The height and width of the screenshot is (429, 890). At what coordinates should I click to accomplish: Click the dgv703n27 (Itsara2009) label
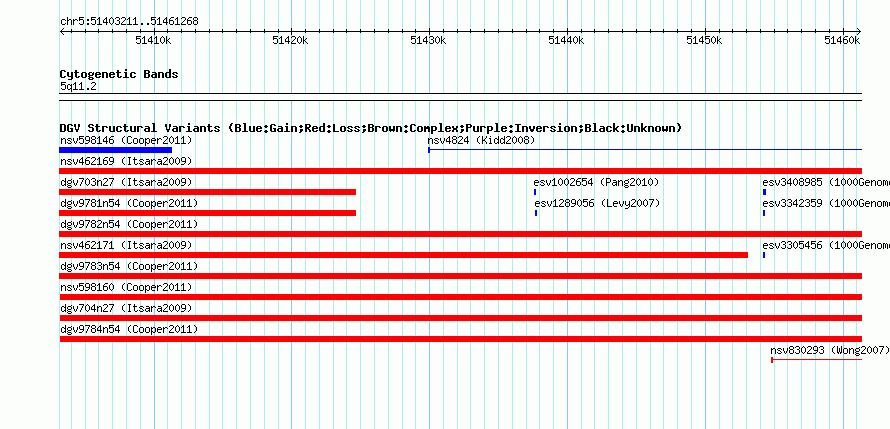(x=126, y=182)
